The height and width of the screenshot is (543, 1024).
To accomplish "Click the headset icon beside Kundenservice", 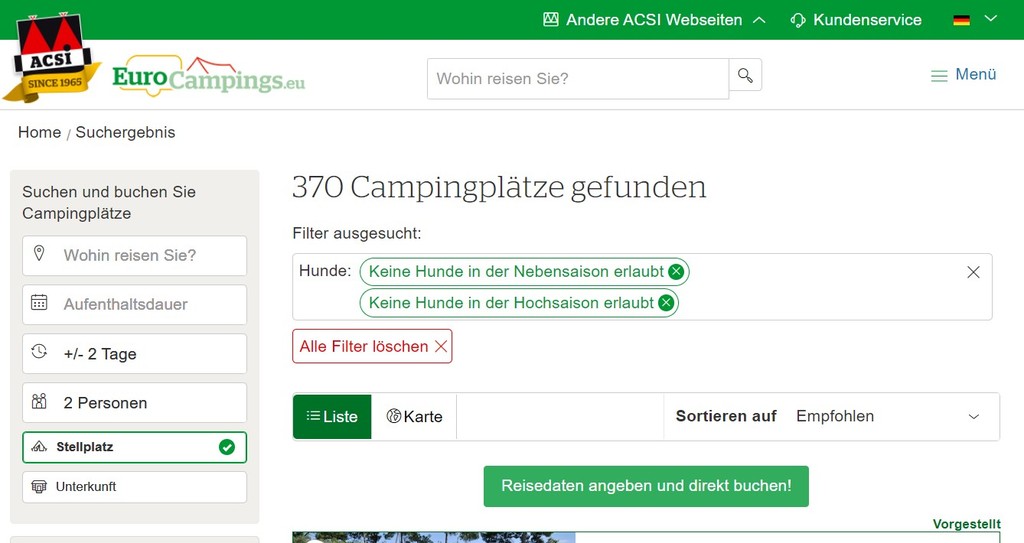I will click(x=797, y=20).
